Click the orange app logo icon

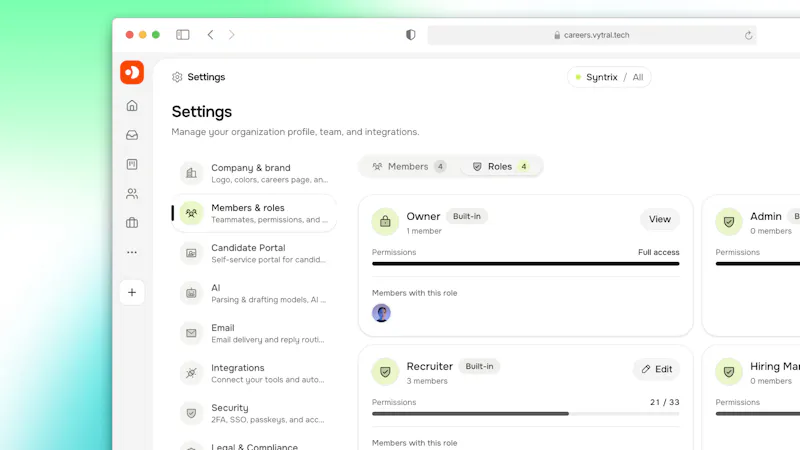(x=132, y=72)
